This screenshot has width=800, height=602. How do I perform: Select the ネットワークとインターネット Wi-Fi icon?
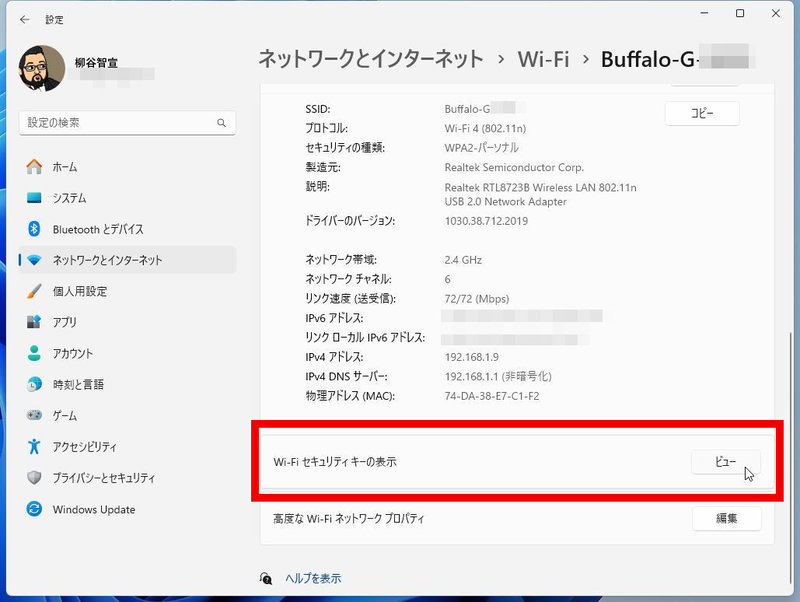34,260
